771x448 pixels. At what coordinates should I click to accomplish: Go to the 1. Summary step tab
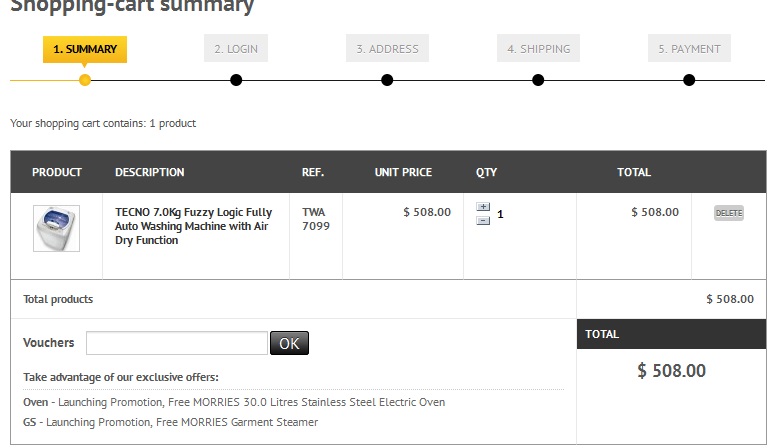click(x=85, y=49)
